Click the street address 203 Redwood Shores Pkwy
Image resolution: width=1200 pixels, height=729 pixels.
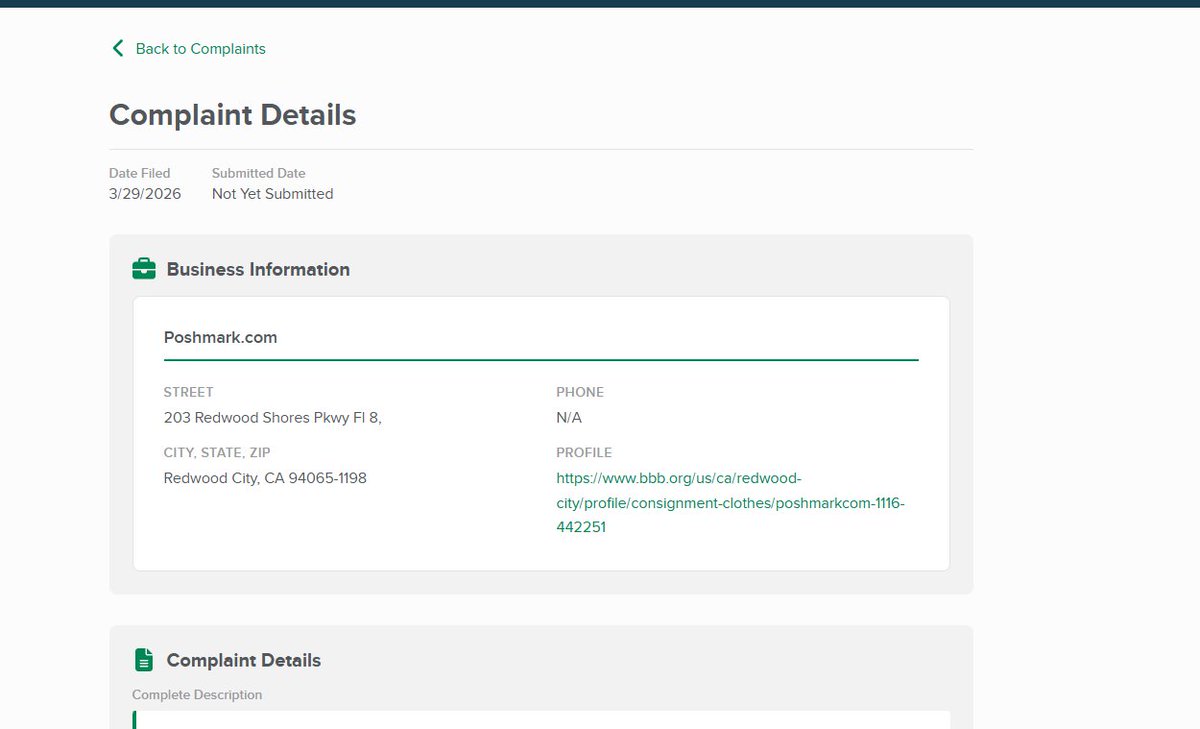coord(273,418)
